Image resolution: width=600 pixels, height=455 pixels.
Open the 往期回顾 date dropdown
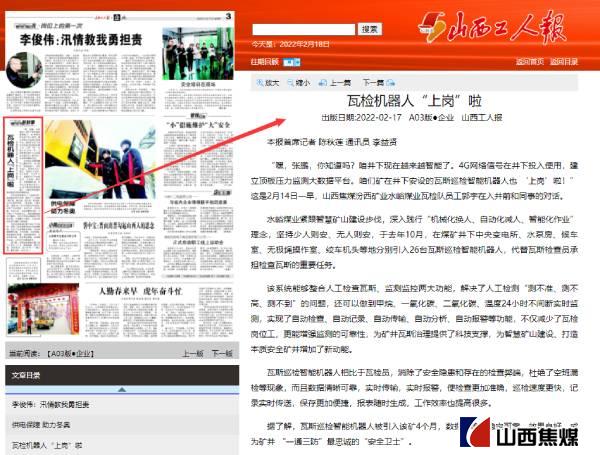(x=292, y=62)
